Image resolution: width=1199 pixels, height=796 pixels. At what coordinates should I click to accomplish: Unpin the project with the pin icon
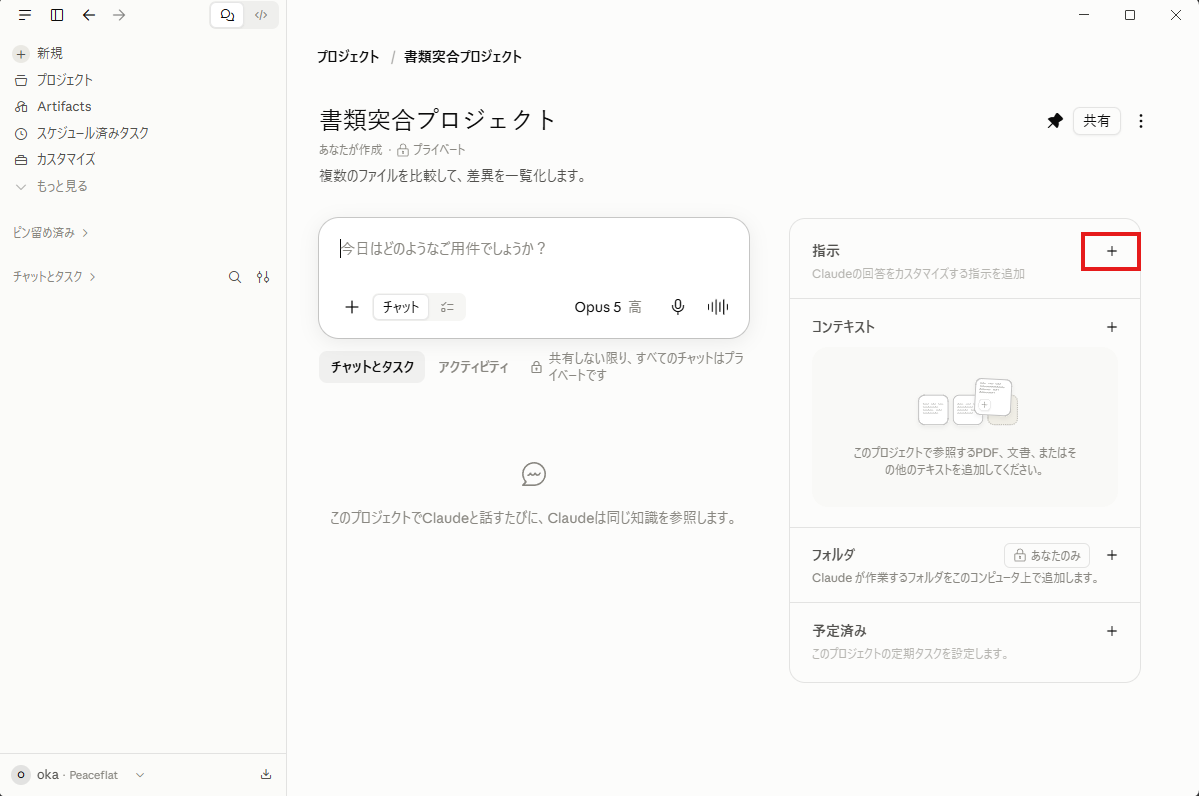click(x=1054, y=121)
